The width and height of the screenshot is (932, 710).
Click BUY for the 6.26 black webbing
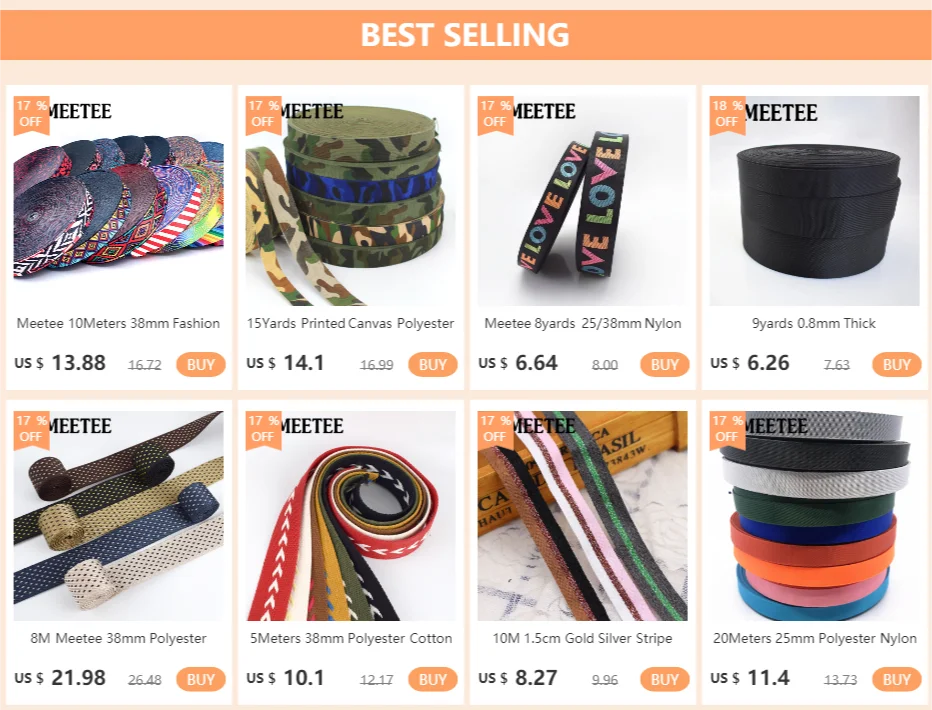[896, 364]
